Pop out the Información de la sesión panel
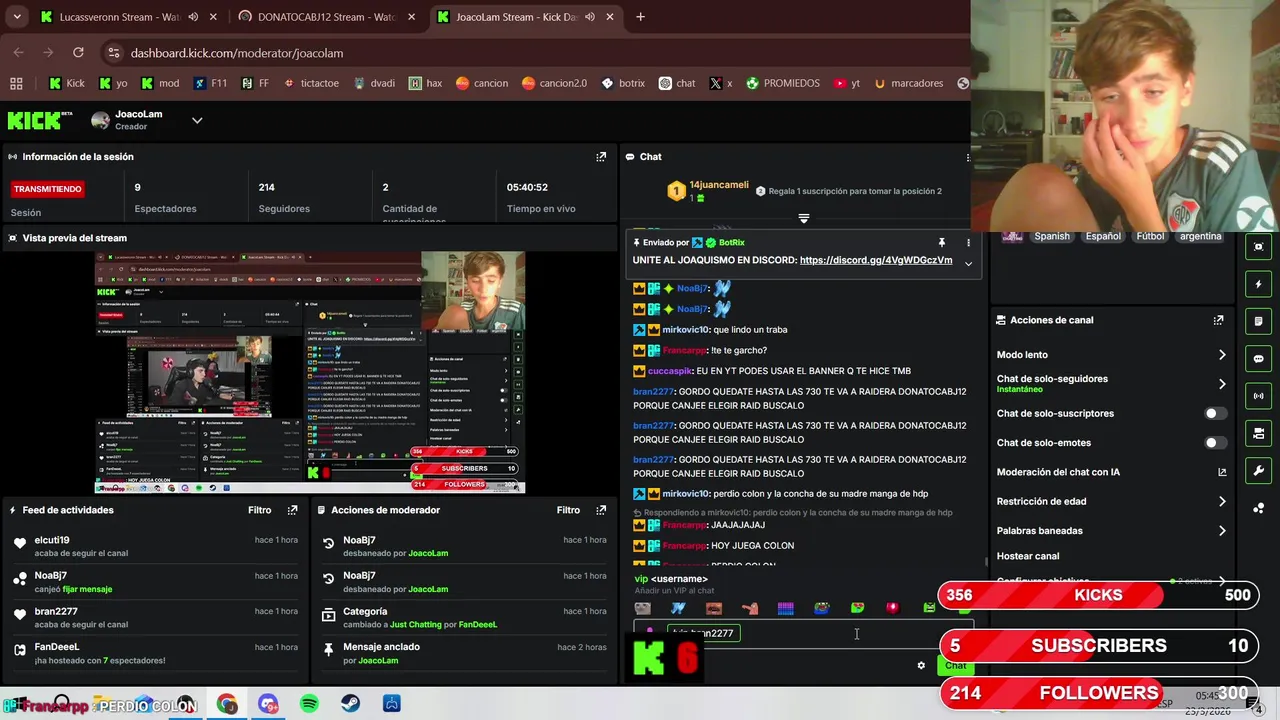 (x=601, y=157)
